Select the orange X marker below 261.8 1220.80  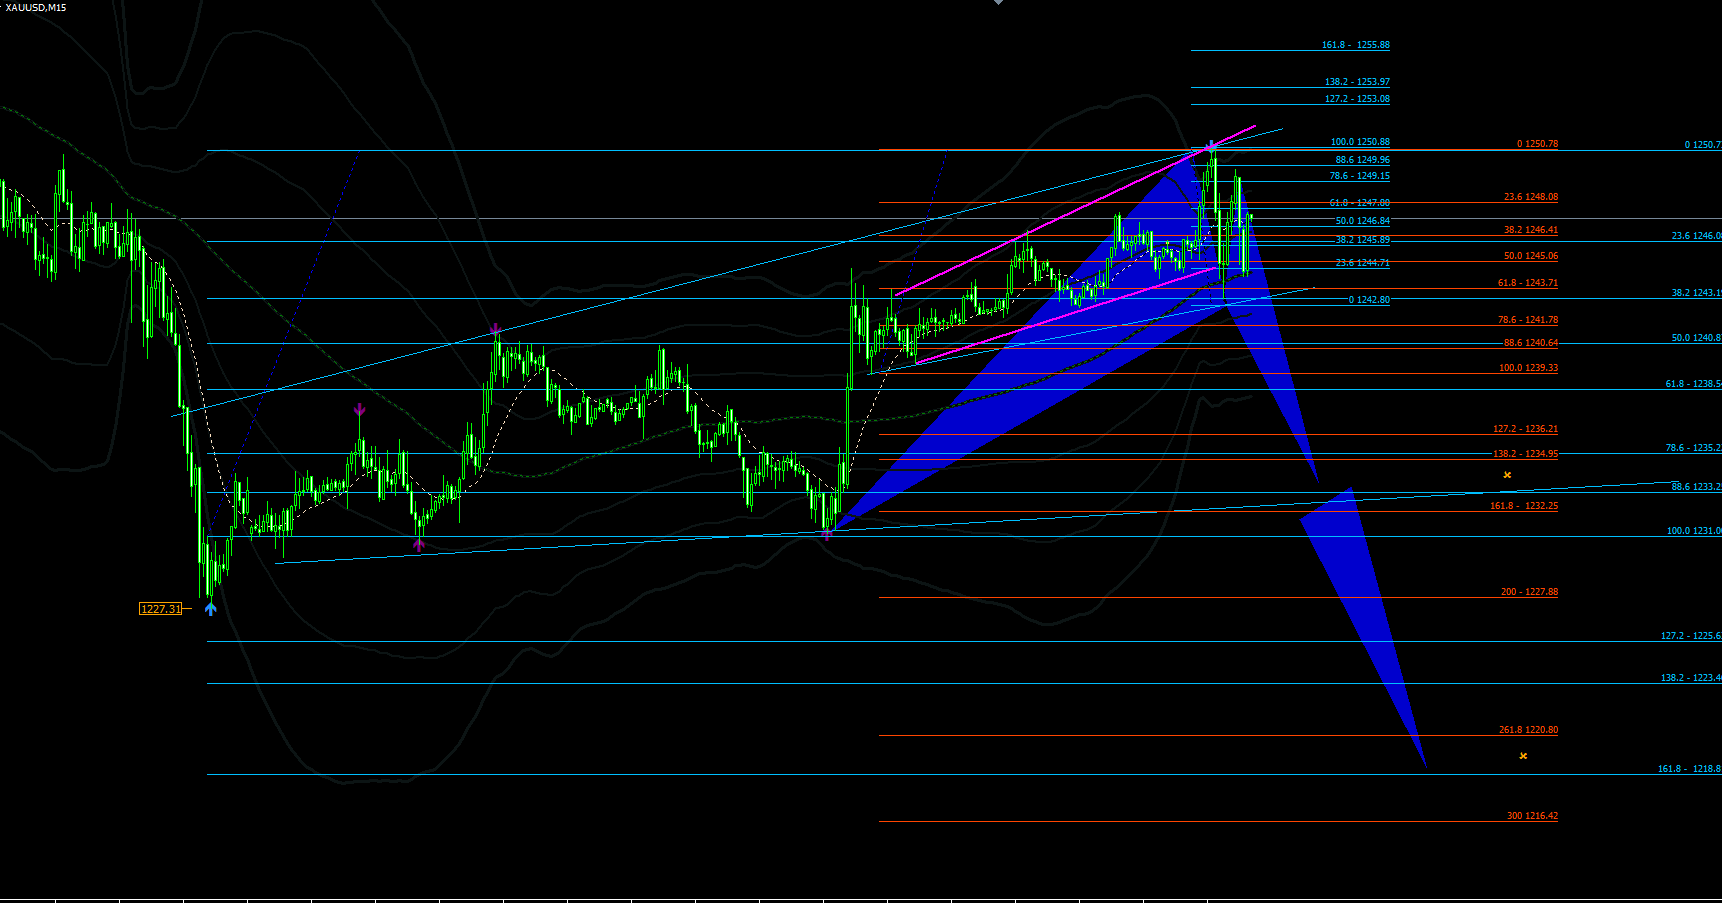[1523, 756]
